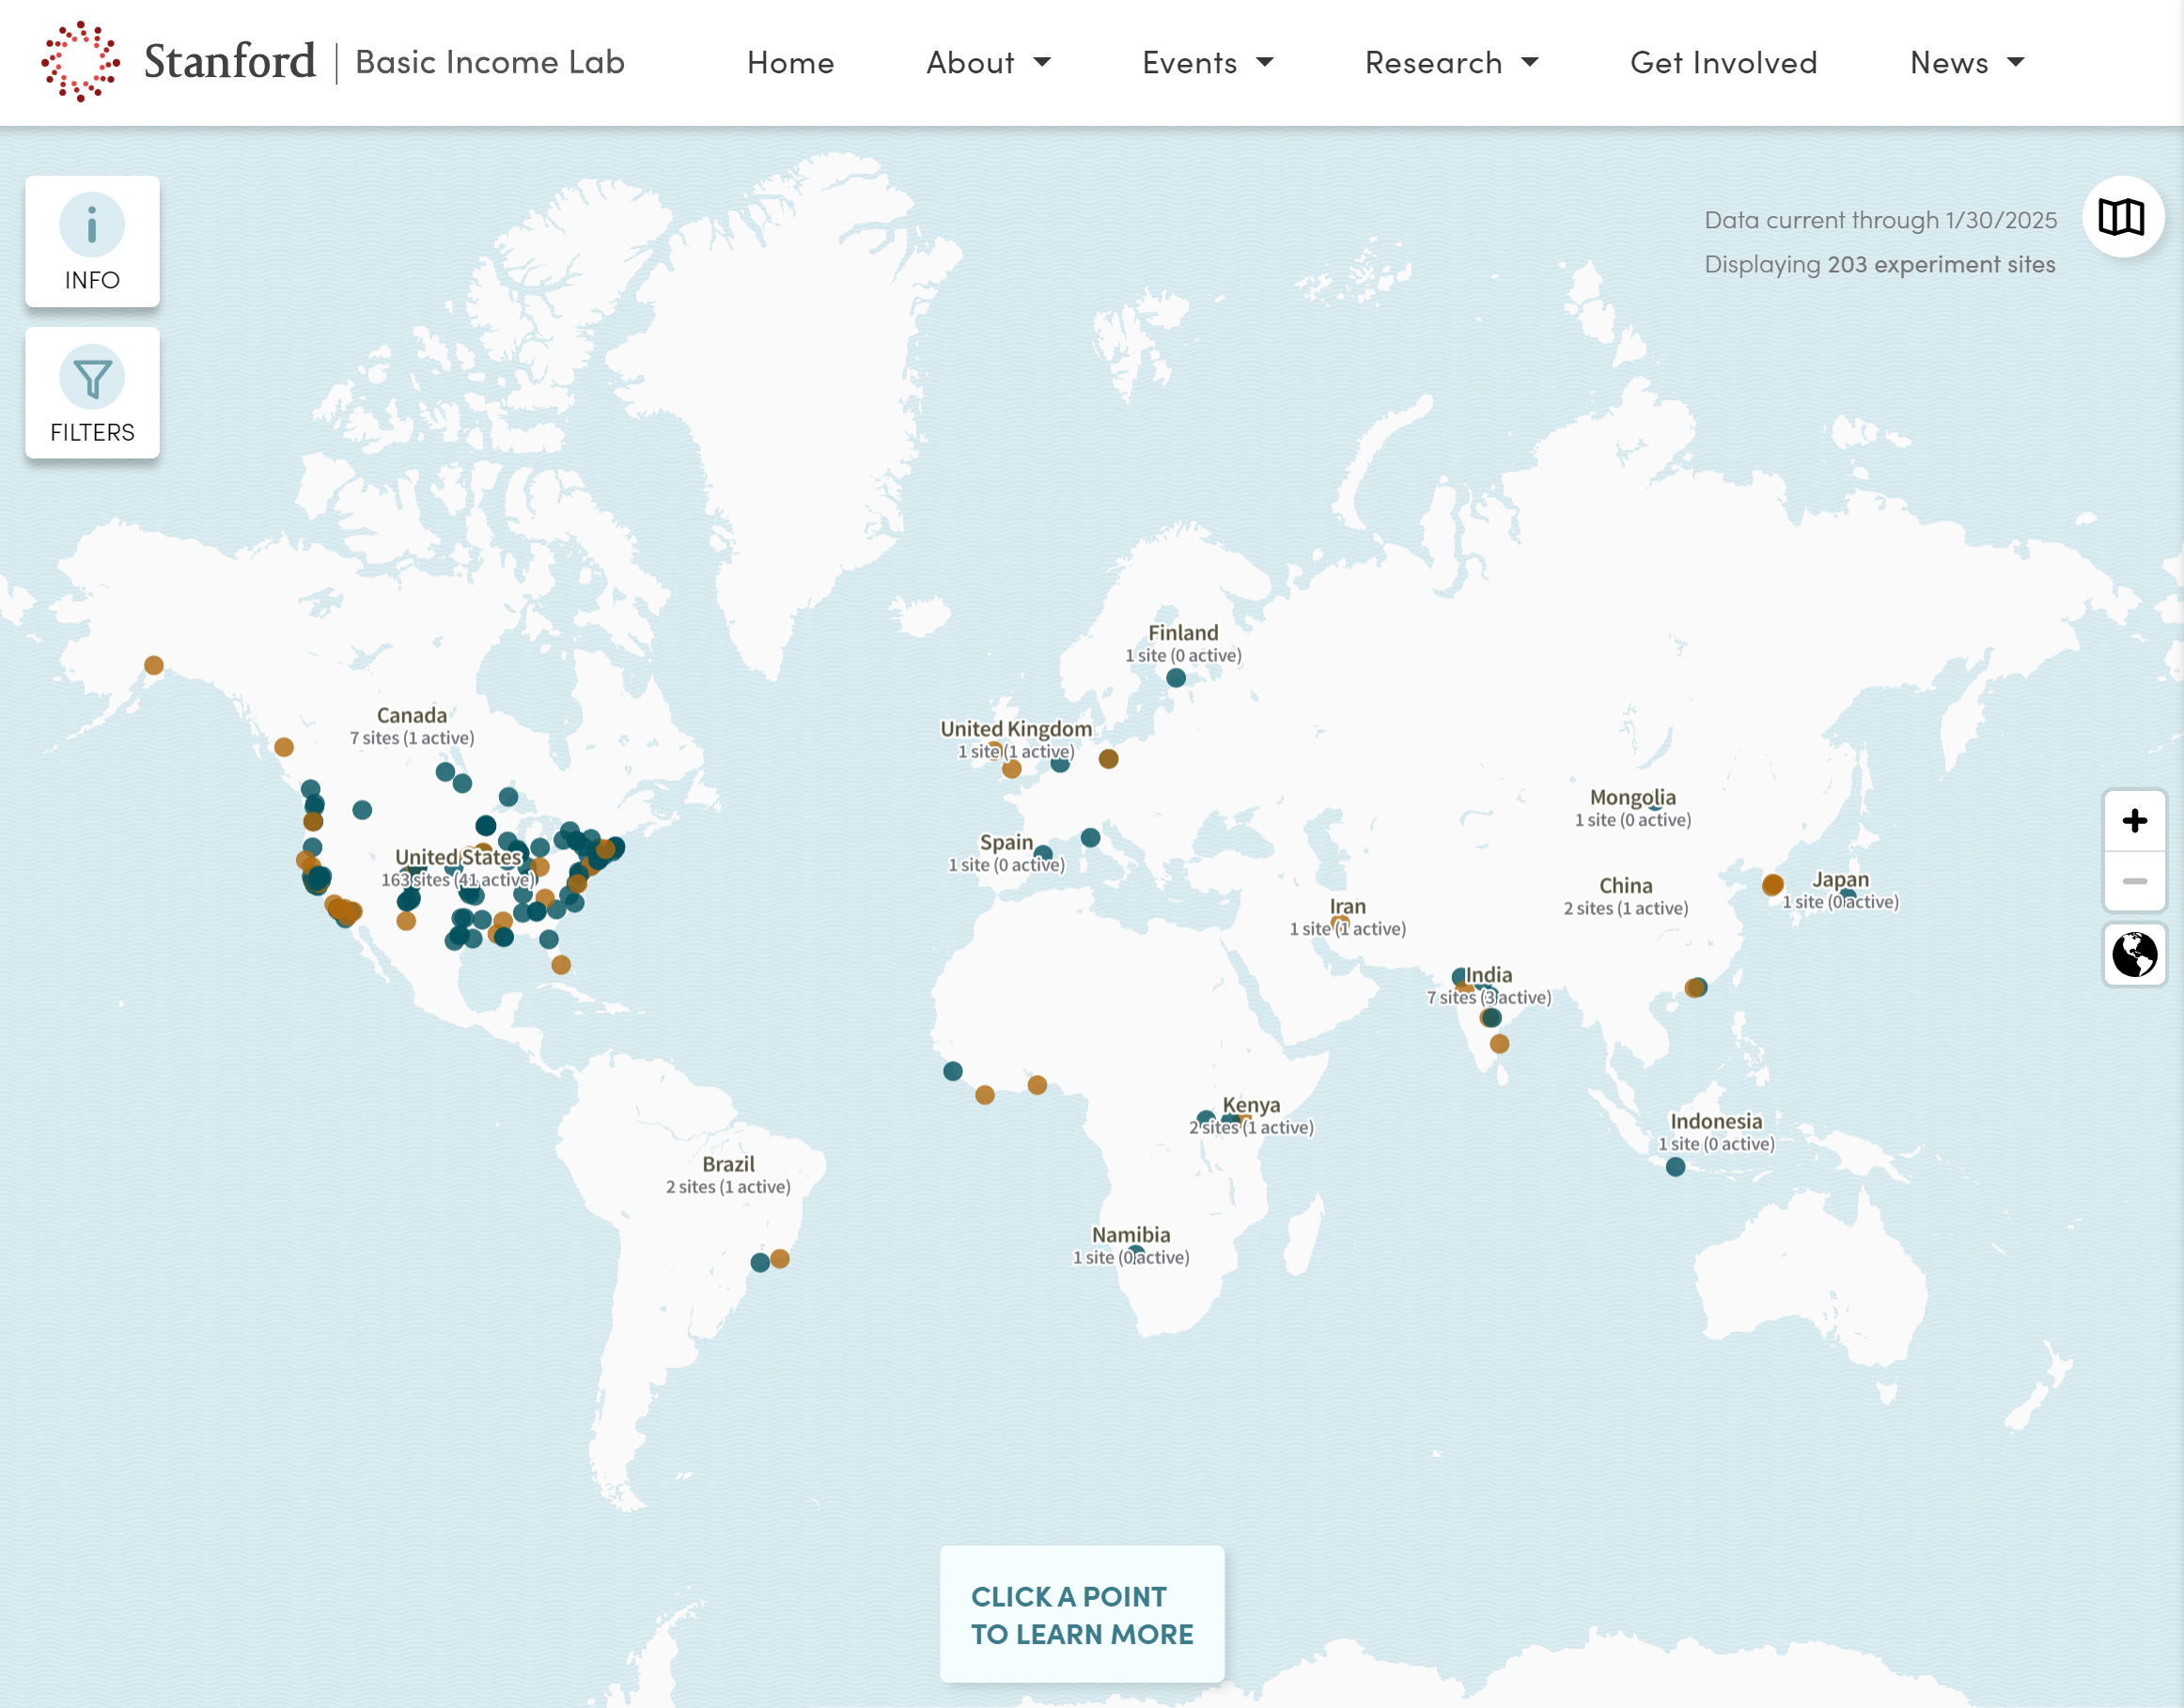This screenshot has width=2184, height=1708.
Task: Open the News dropdown
Action: [x=1966, y=62]
